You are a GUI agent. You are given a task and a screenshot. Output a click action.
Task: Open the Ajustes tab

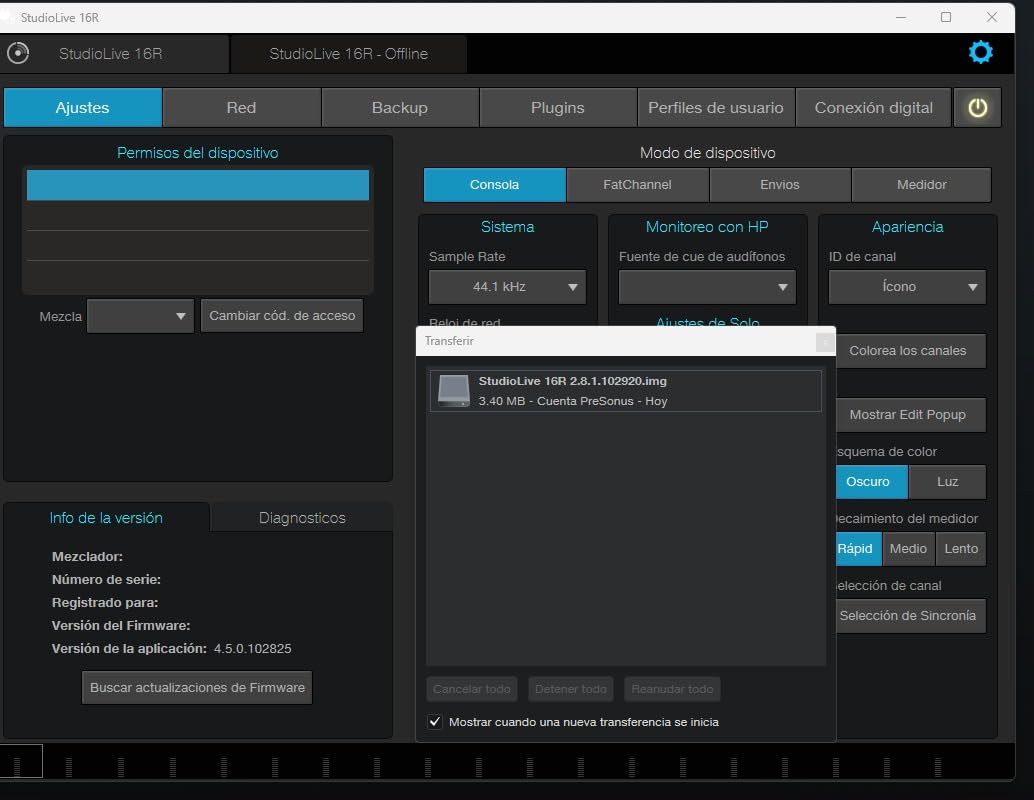(82, 108)
